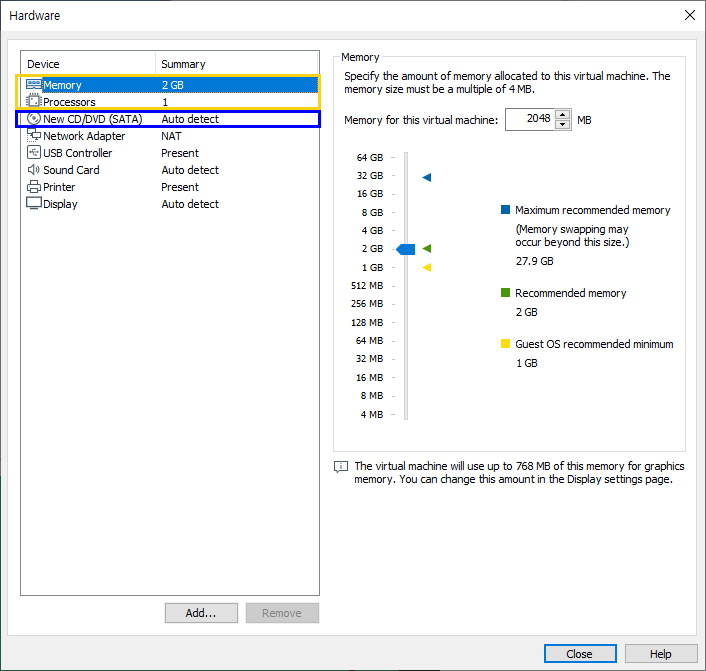Image resolution: width=706 pixels, height=671 pixels.
Task: Click the 32 GB scale label
Action: point(370,176)
